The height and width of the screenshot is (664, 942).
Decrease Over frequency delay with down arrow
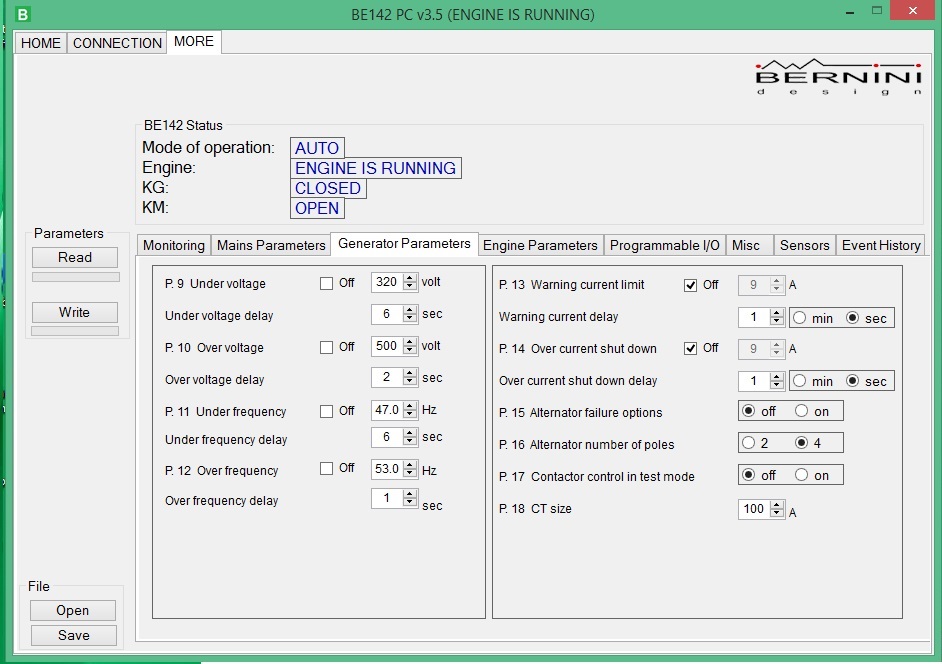point(410,502)
